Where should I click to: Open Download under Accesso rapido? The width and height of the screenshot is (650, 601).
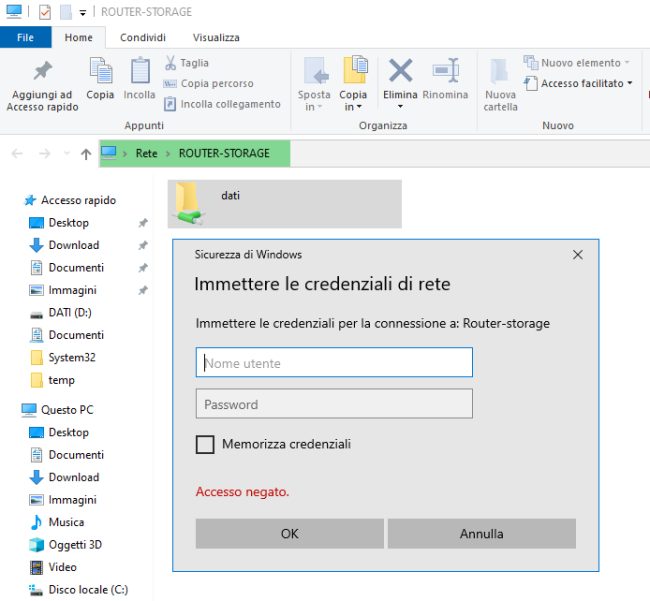coord(73,245)
